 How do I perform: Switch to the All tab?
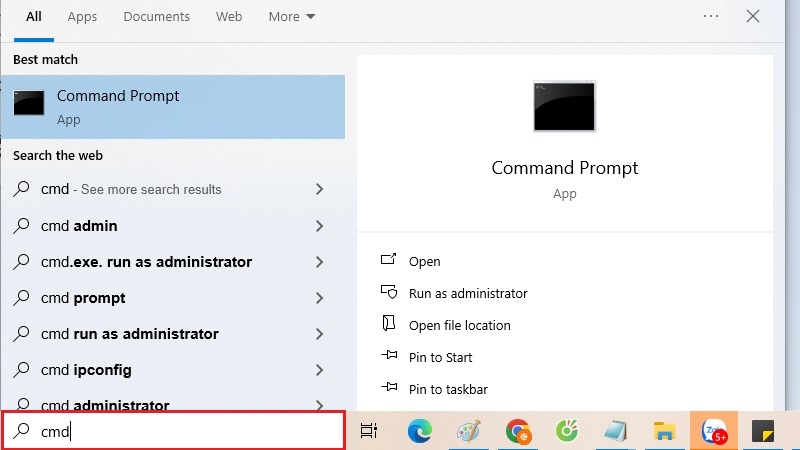point(34,17)
